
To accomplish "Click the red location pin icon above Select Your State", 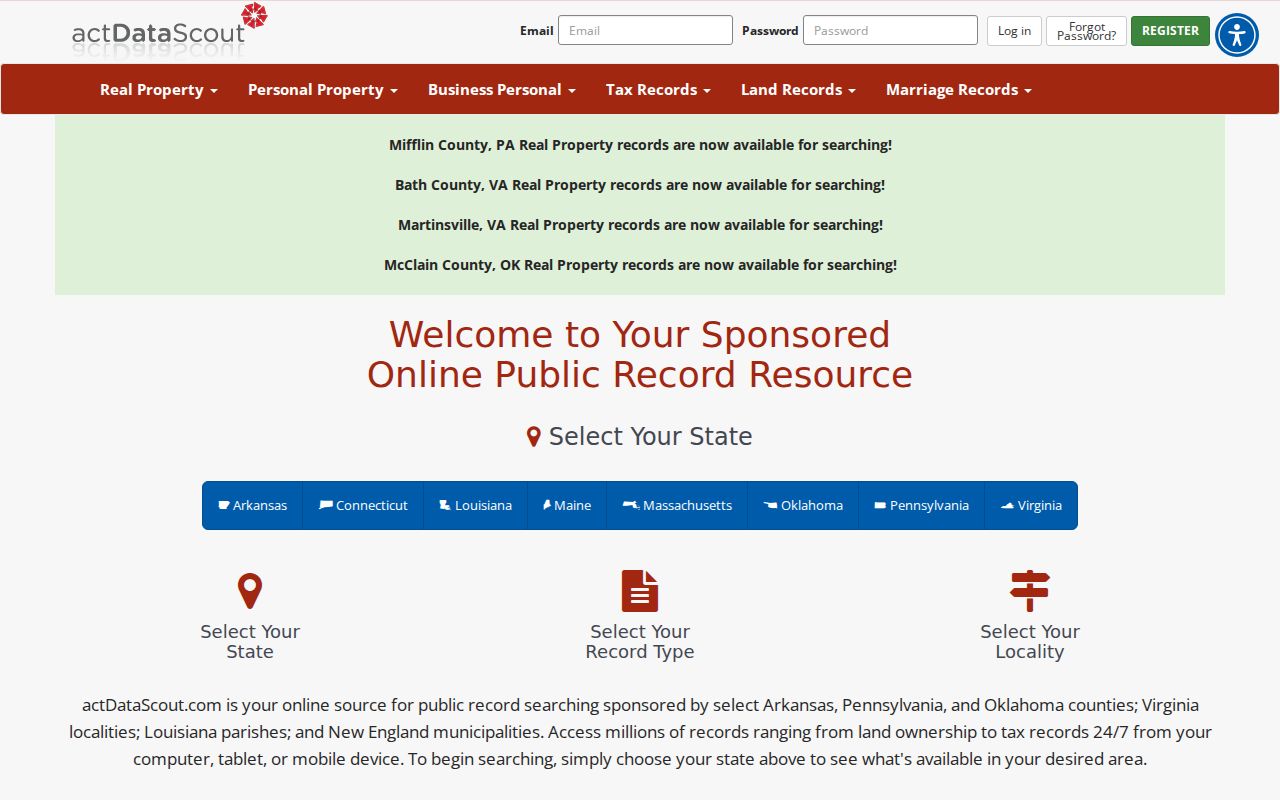I will (x=250, y=591).
